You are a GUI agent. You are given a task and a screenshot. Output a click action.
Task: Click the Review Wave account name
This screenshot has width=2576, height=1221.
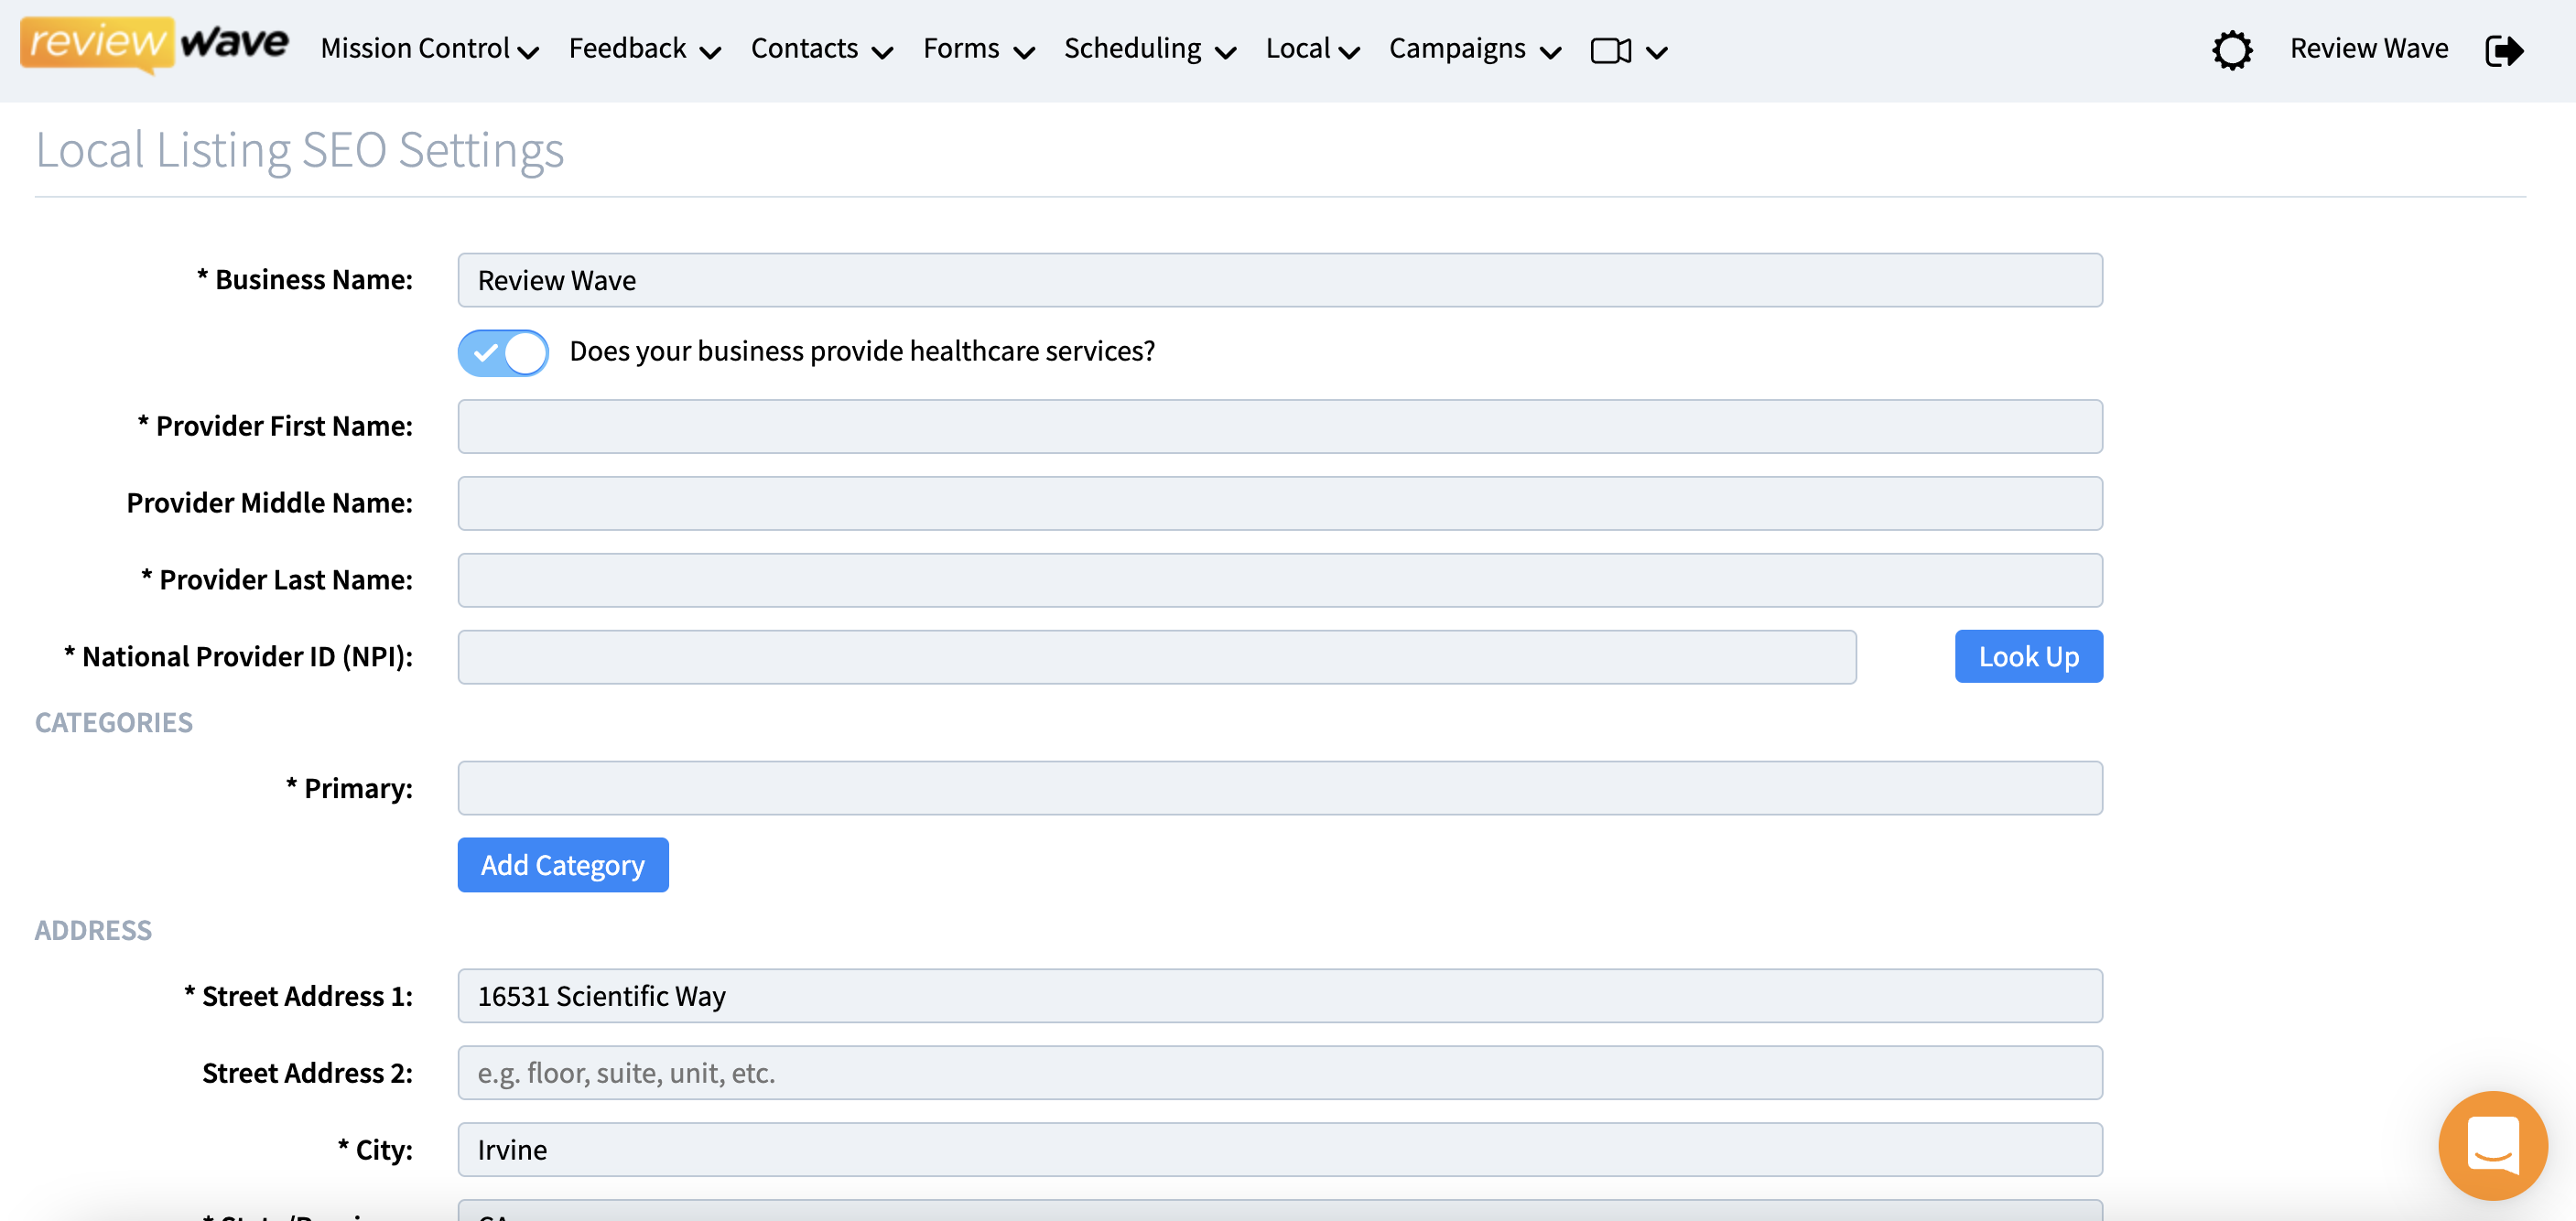pos(2368,49)
